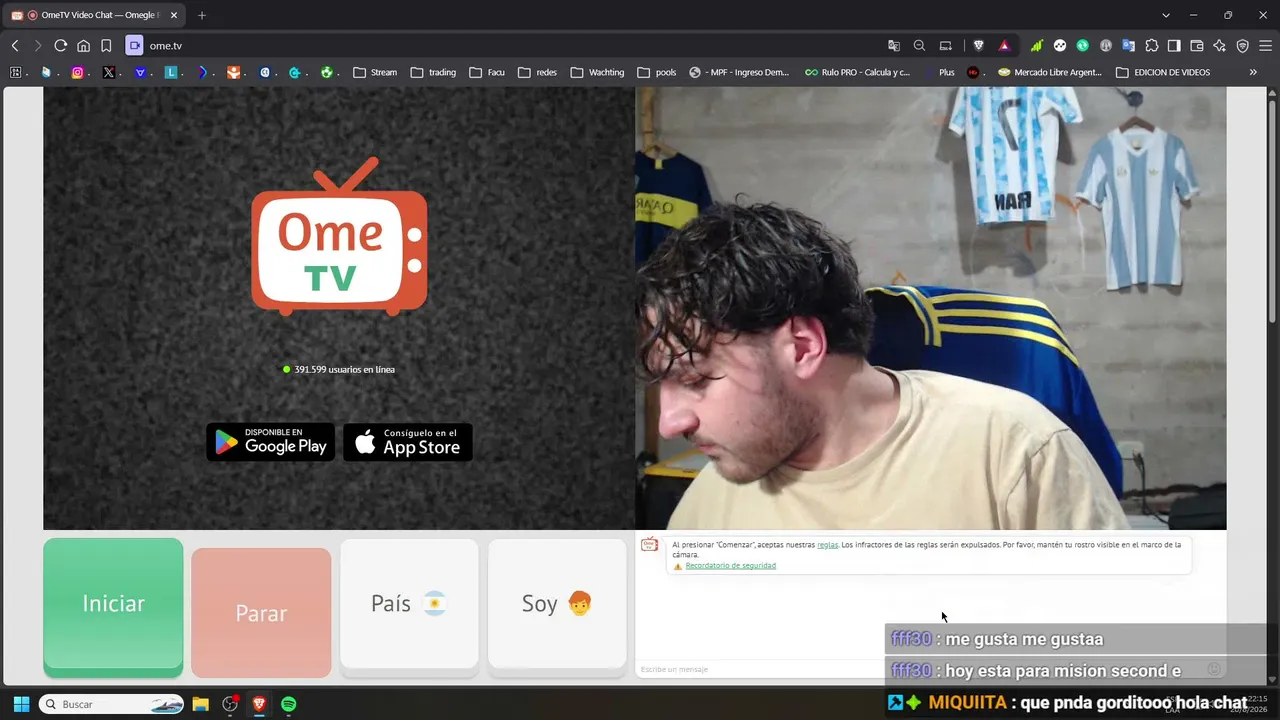This screenshot has height=720, width=1280.
Task: Open the Wachting bookmarks folder
Action: 597,72
